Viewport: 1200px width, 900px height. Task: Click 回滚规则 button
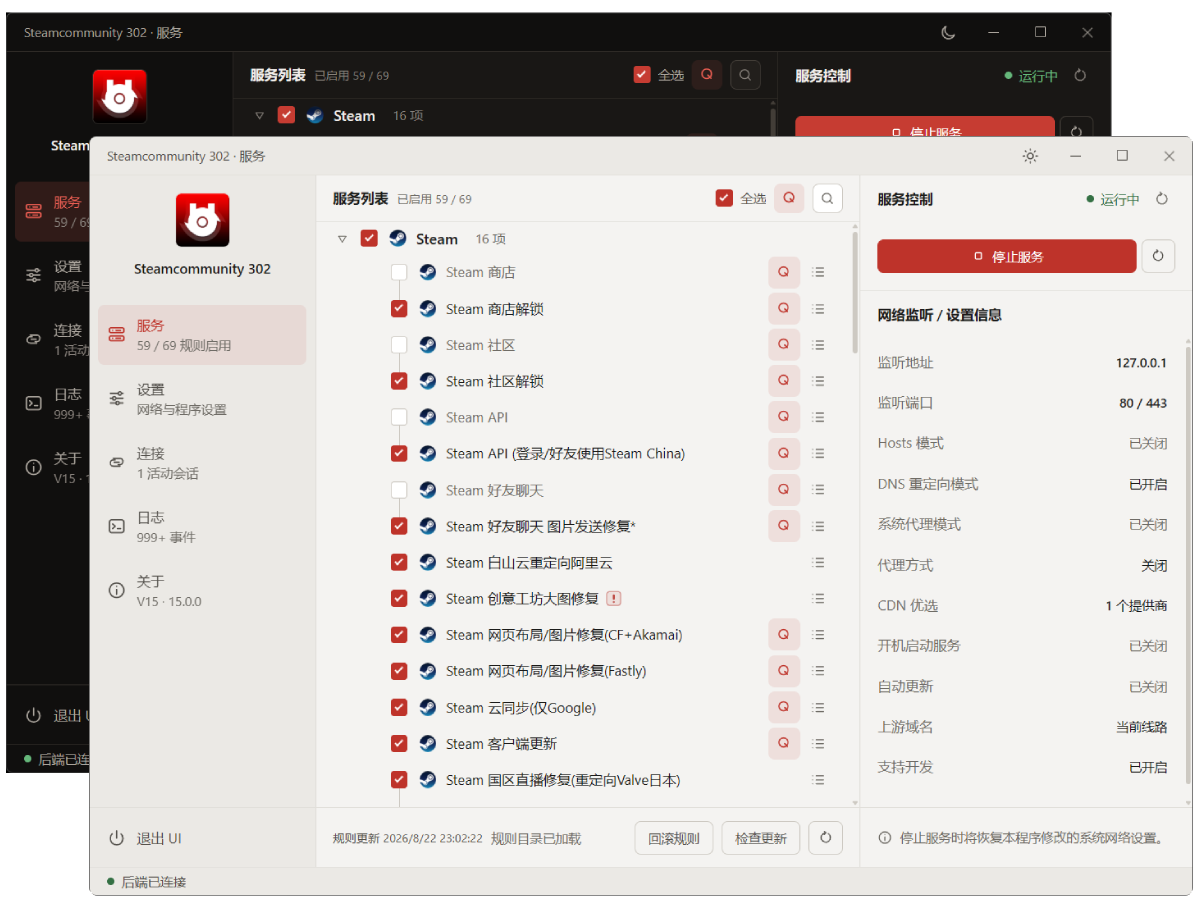[x=674, y=838]
